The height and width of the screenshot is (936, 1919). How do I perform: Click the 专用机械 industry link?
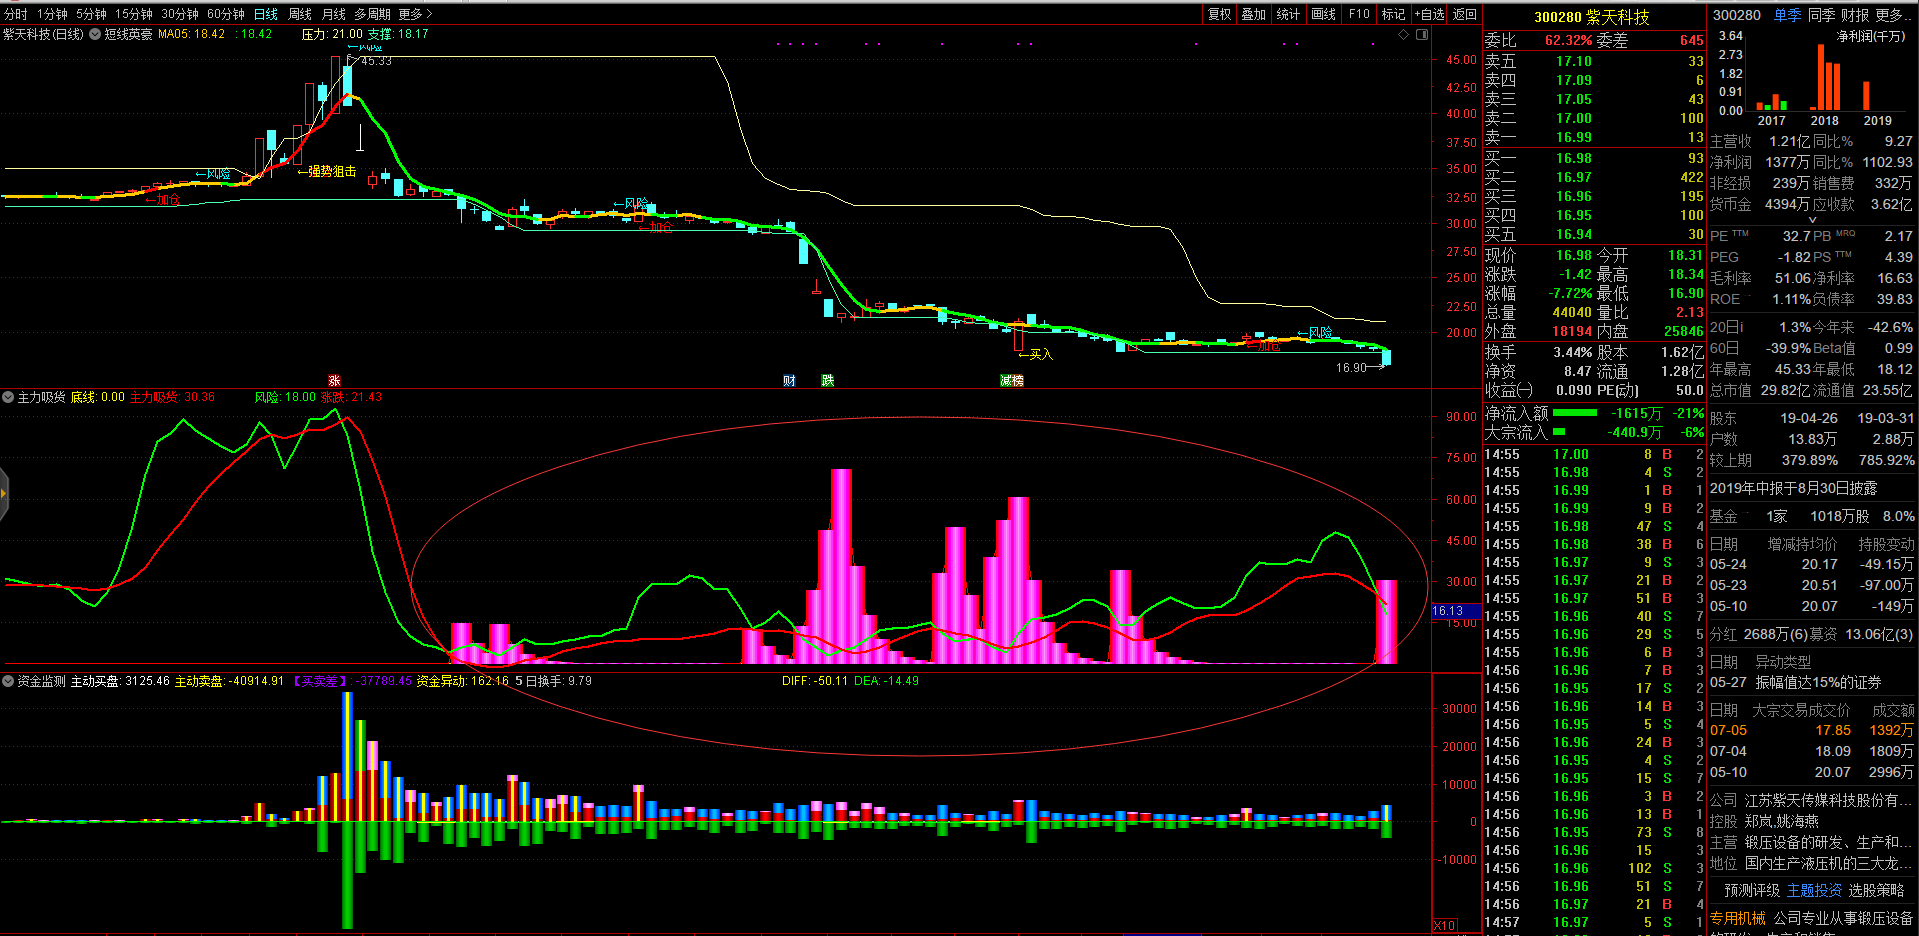(1738, 918)
